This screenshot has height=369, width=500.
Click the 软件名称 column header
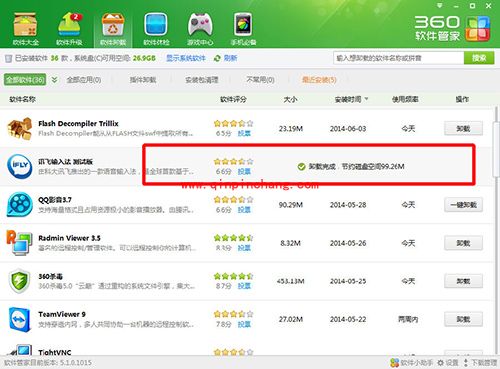[x=23, y=99]
